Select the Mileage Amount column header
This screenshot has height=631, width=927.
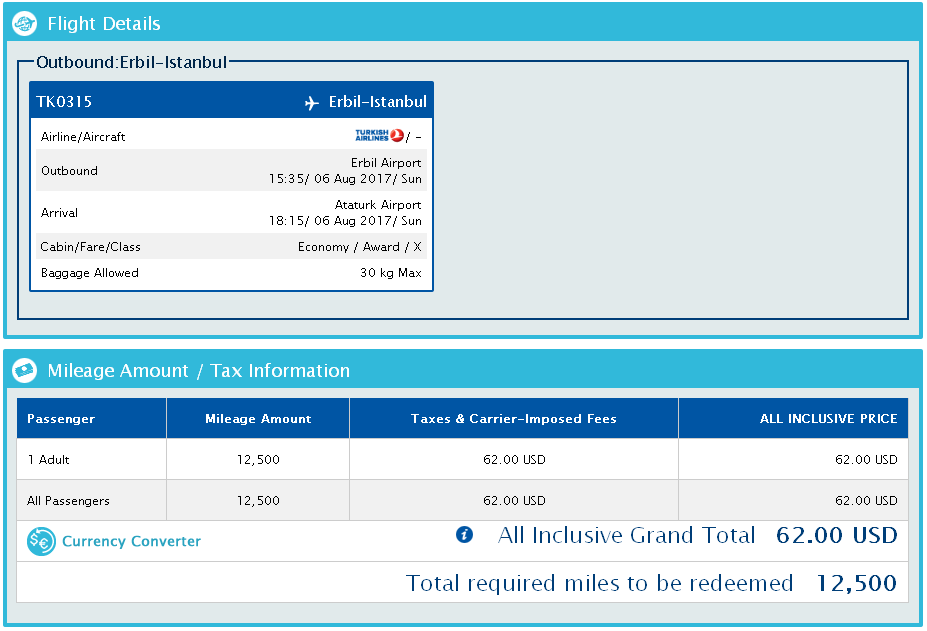pos(258,419)
